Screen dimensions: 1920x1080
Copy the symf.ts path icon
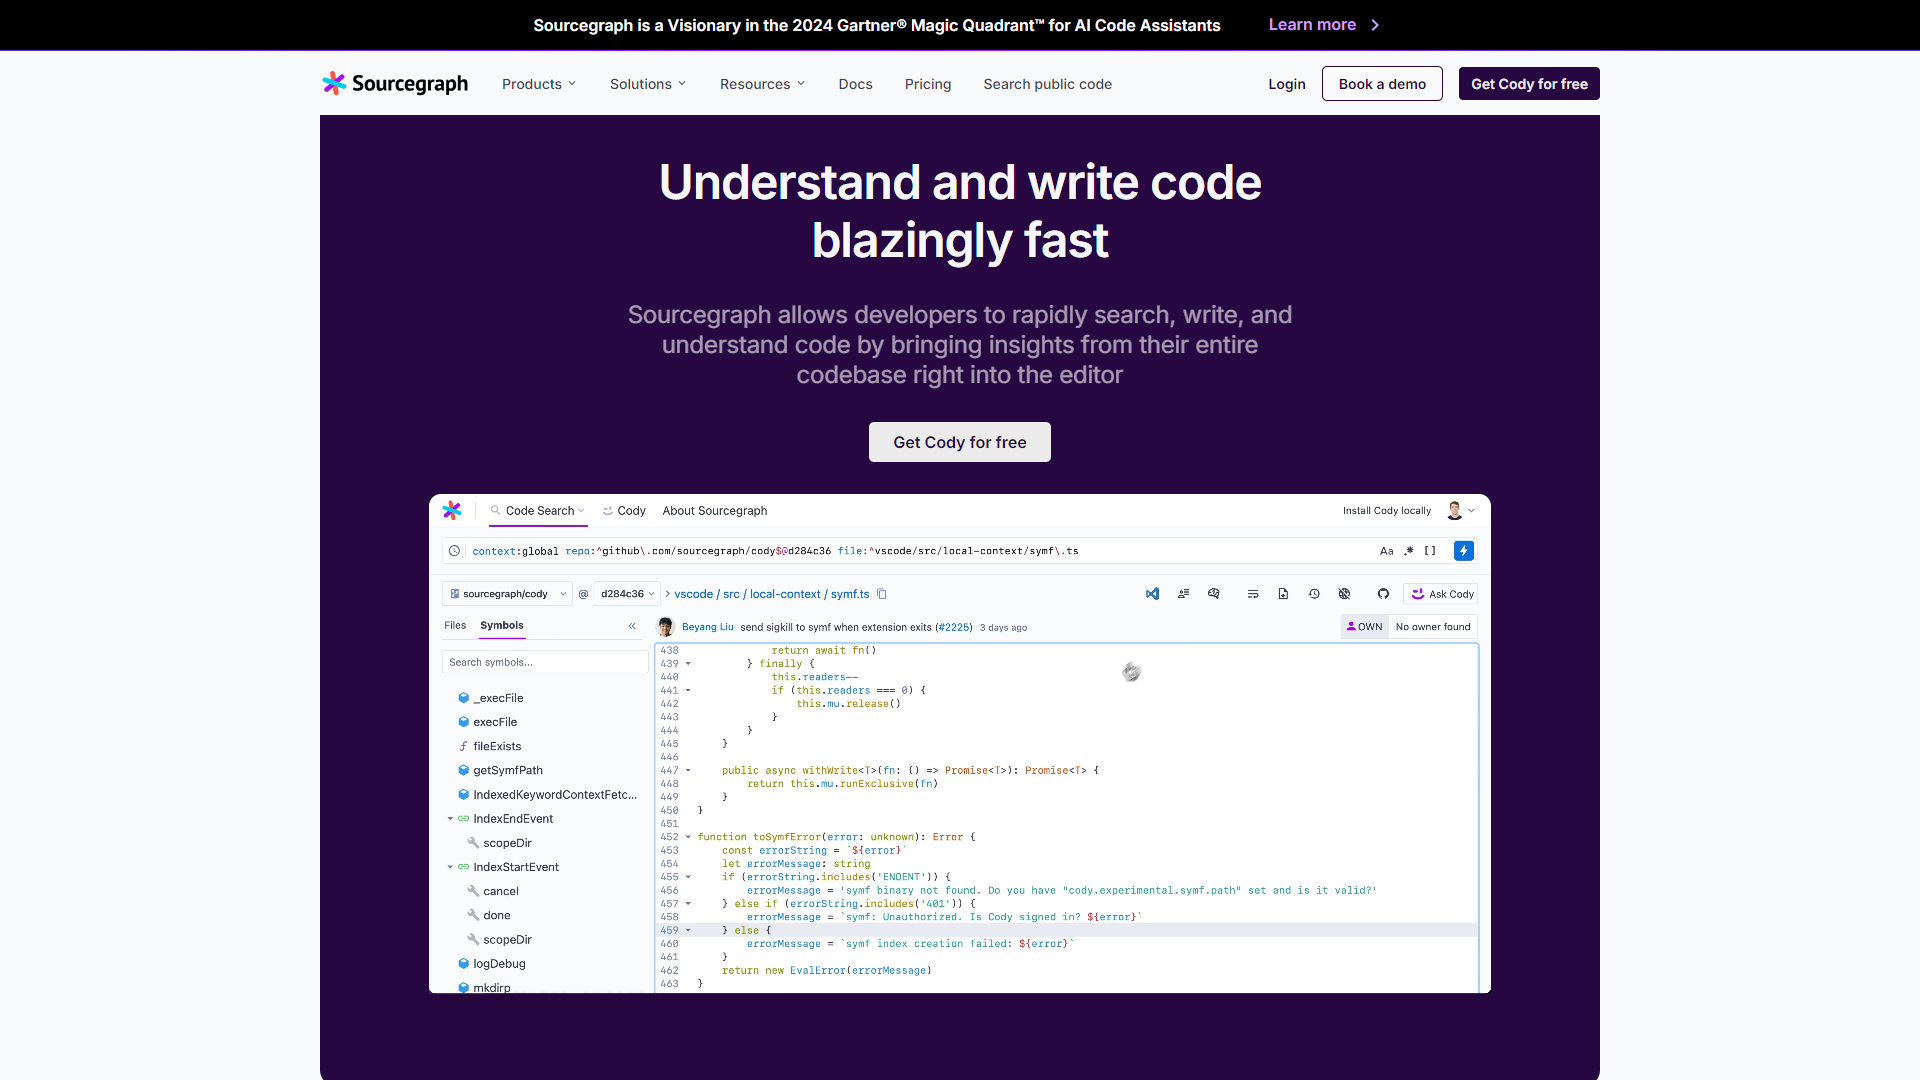pos(882,594)
